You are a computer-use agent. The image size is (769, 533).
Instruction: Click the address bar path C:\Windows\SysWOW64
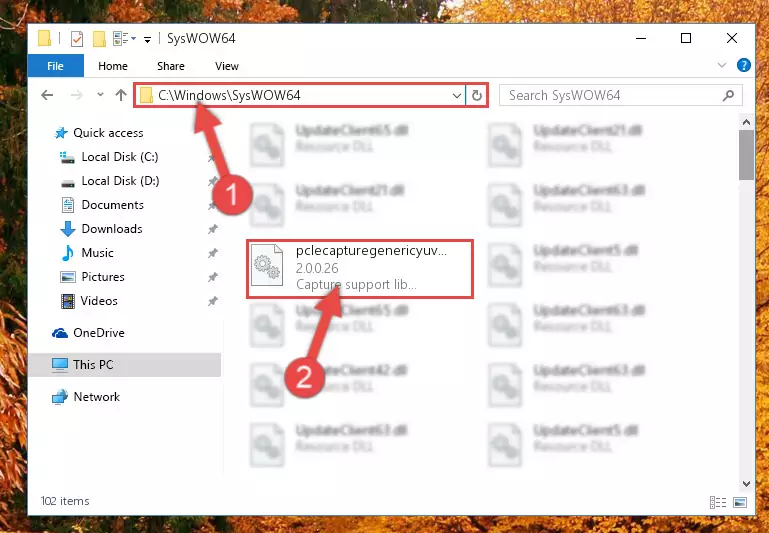point(229,95)
